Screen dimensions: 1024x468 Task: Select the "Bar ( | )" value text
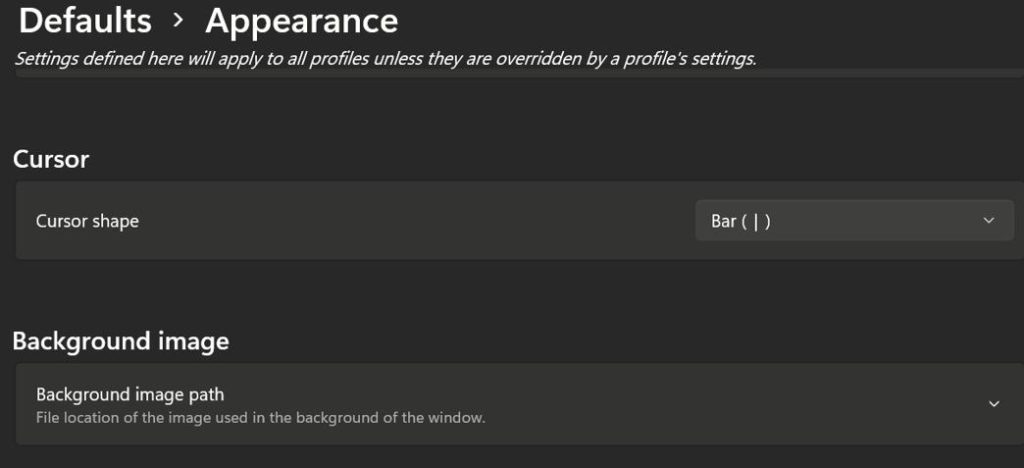741,221
